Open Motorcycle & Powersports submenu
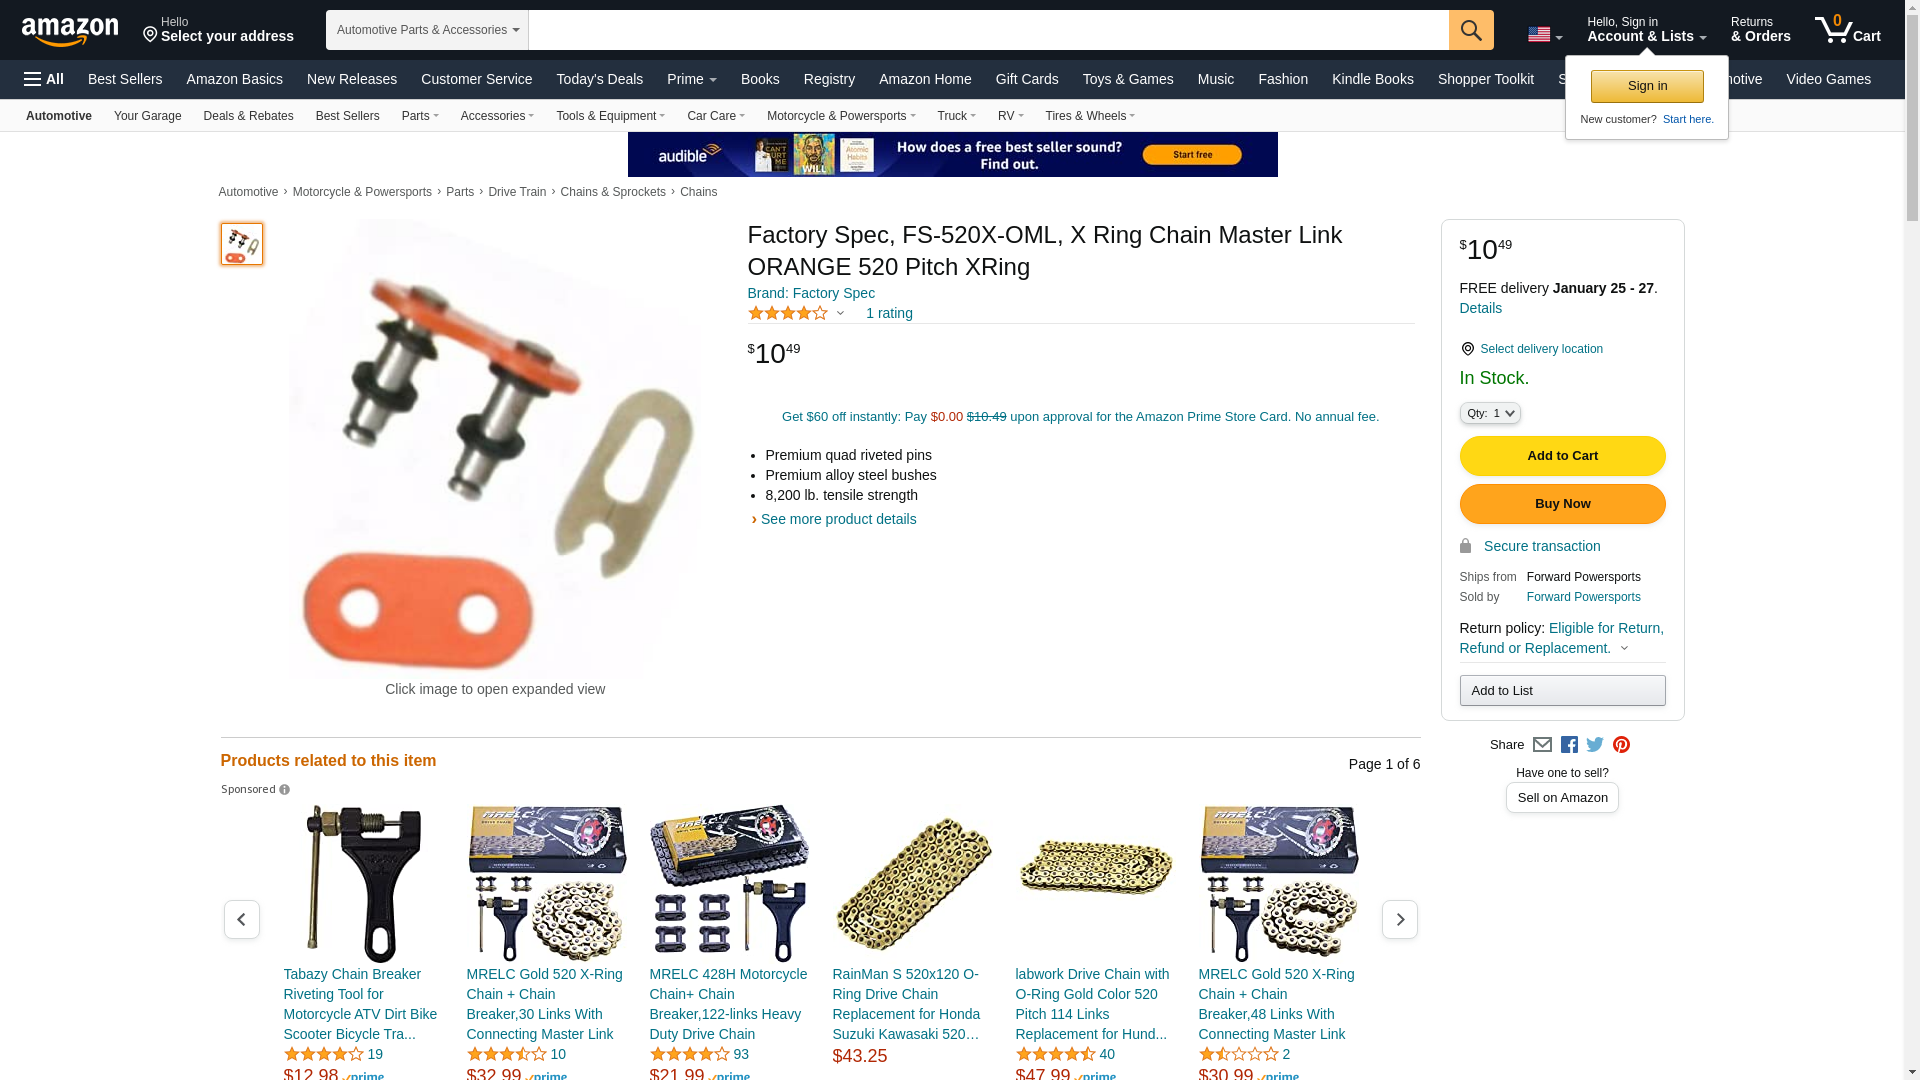 841,116
